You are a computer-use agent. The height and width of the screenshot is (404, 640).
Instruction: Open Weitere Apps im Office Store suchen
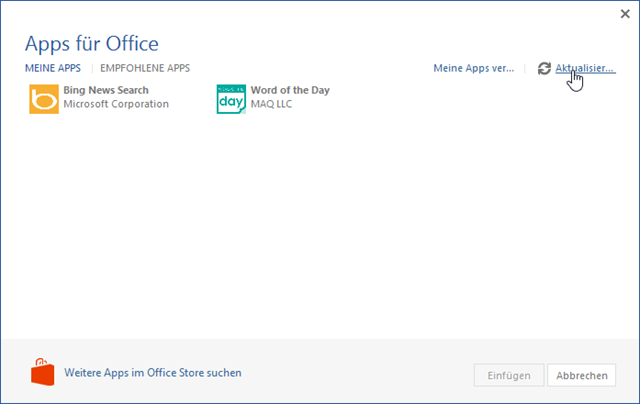coord(153,373)
